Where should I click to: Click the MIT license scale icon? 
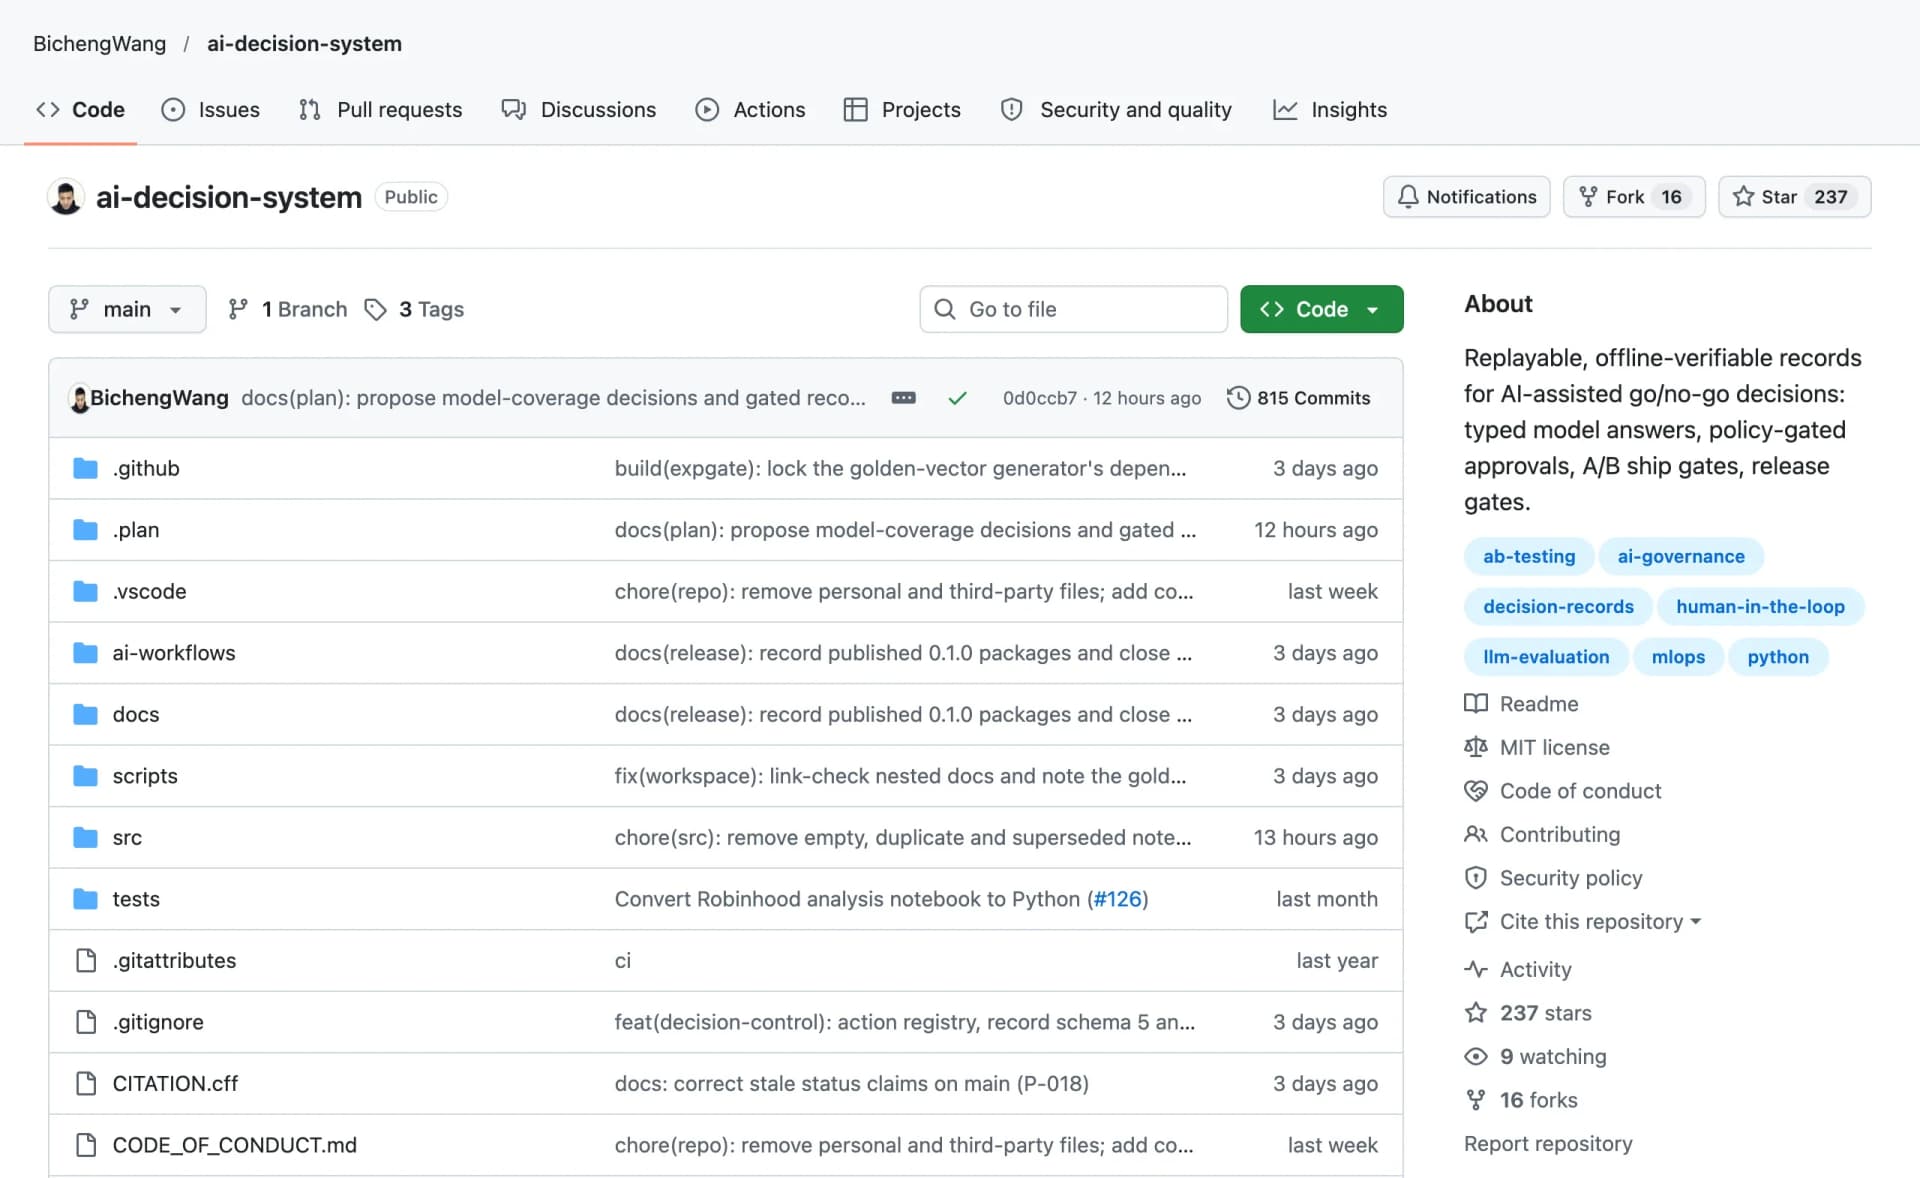click(x=1476, y=747)
